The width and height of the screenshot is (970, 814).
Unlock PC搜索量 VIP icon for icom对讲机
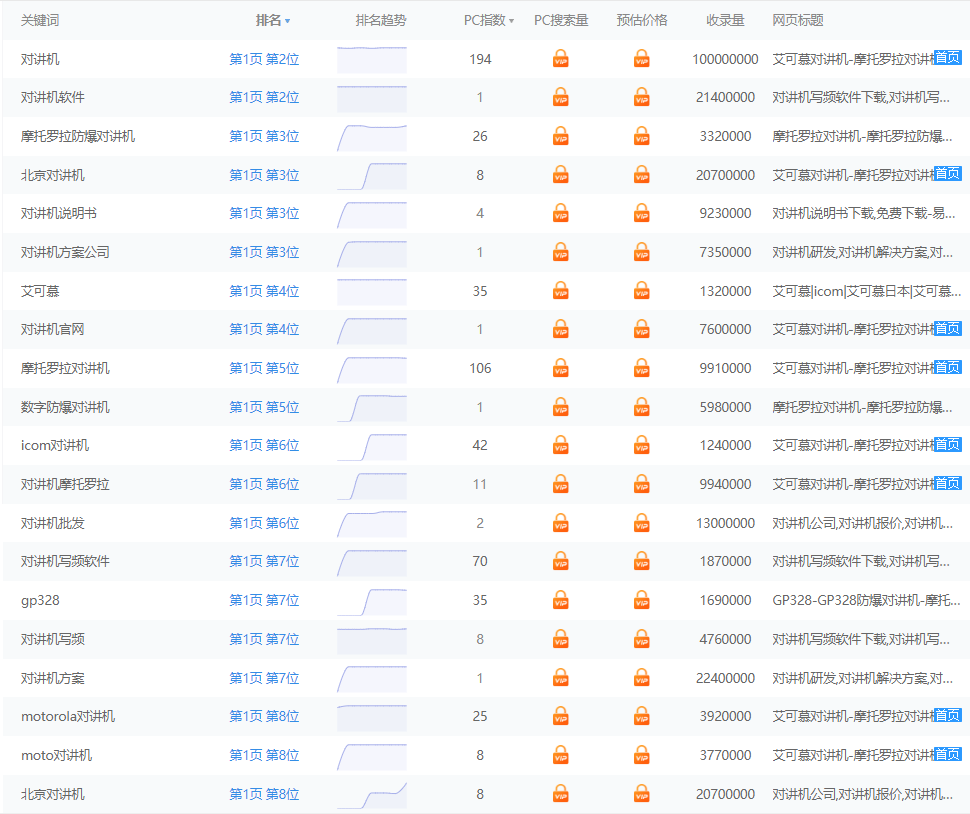[x=561, y=446]
